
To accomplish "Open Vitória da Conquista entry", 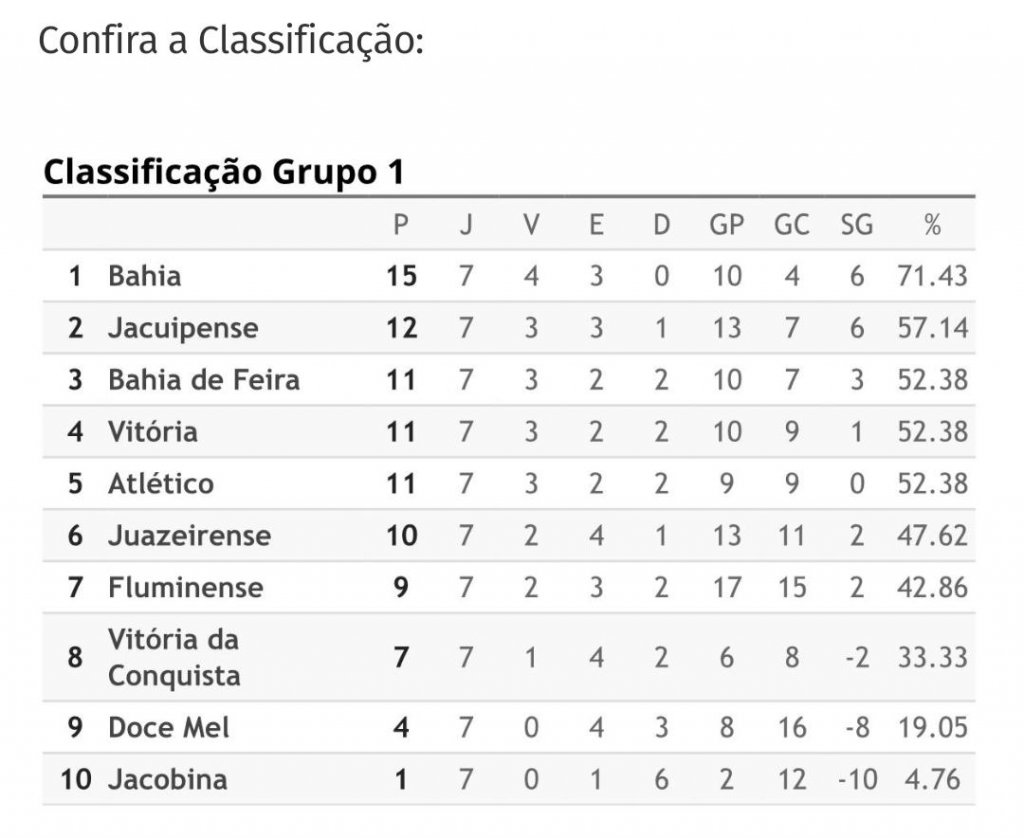I will [x=174, y=657].
